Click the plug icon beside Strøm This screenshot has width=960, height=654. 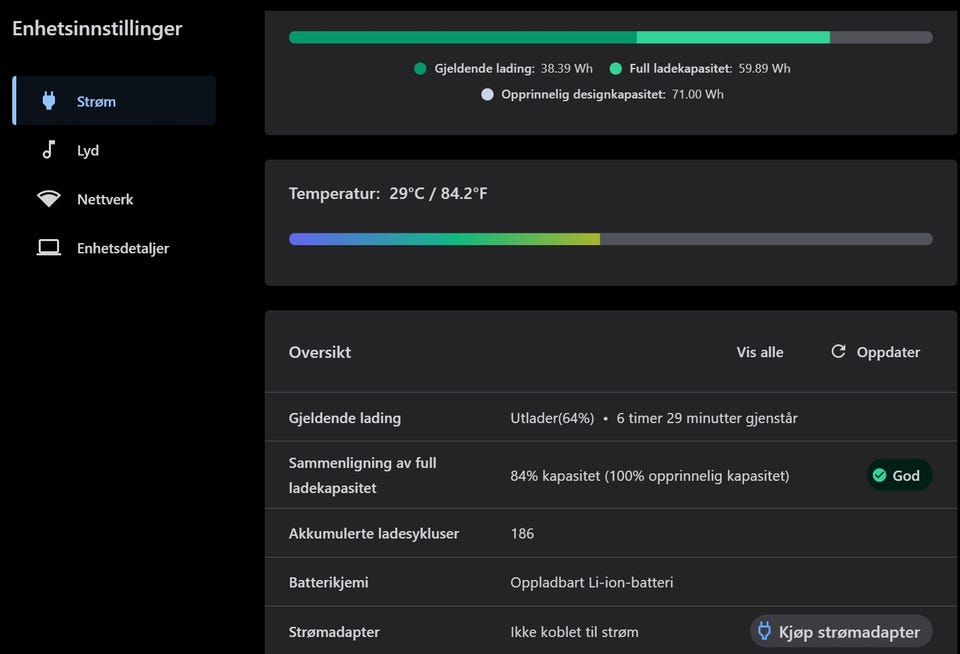coord(49,101)
